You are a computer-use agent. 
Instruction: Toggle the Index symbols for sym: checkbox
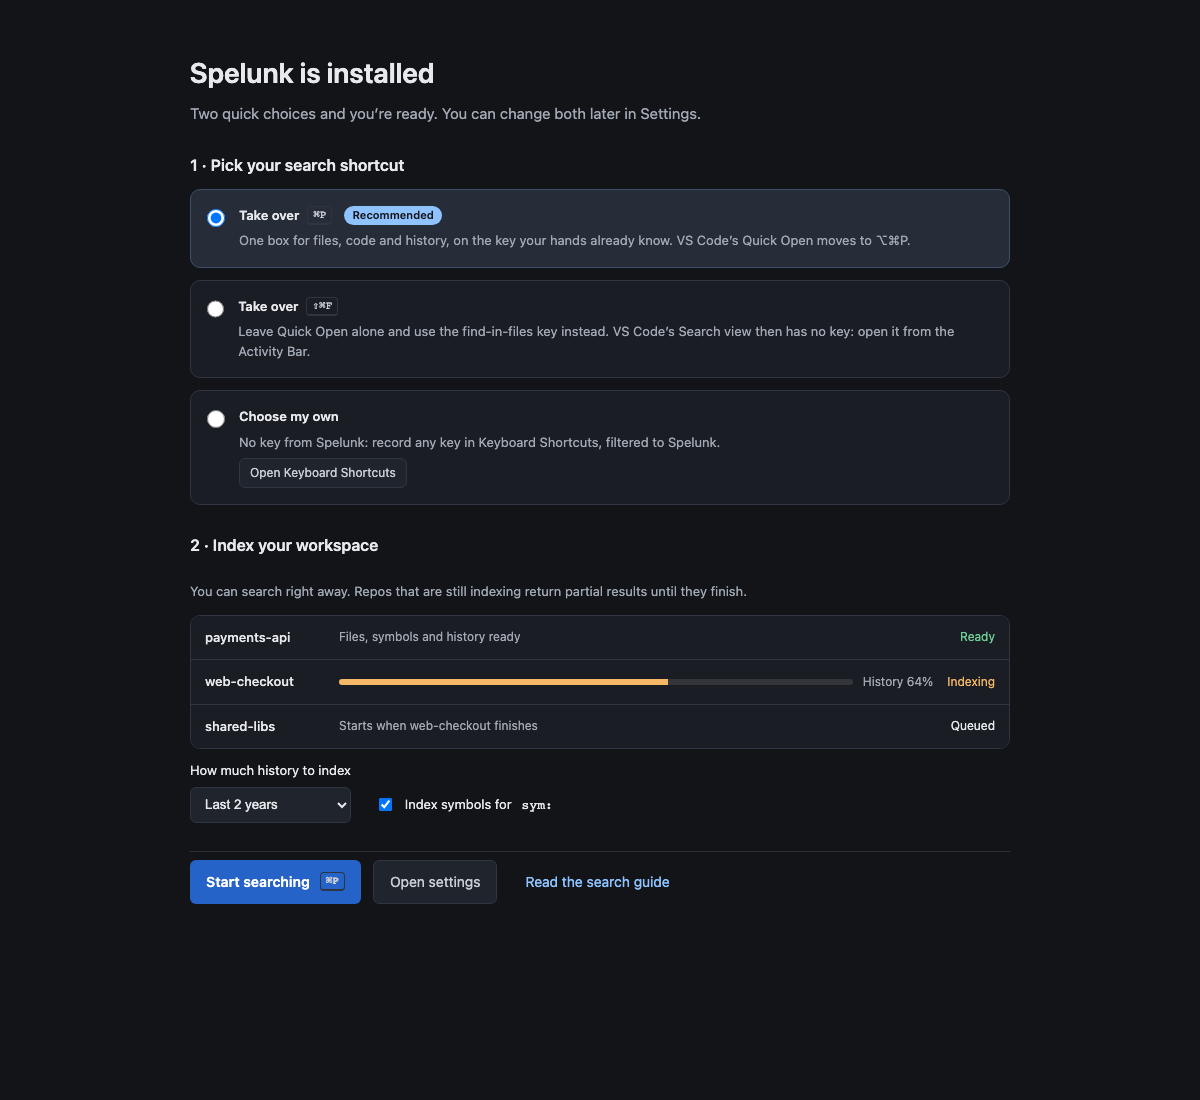385,804
